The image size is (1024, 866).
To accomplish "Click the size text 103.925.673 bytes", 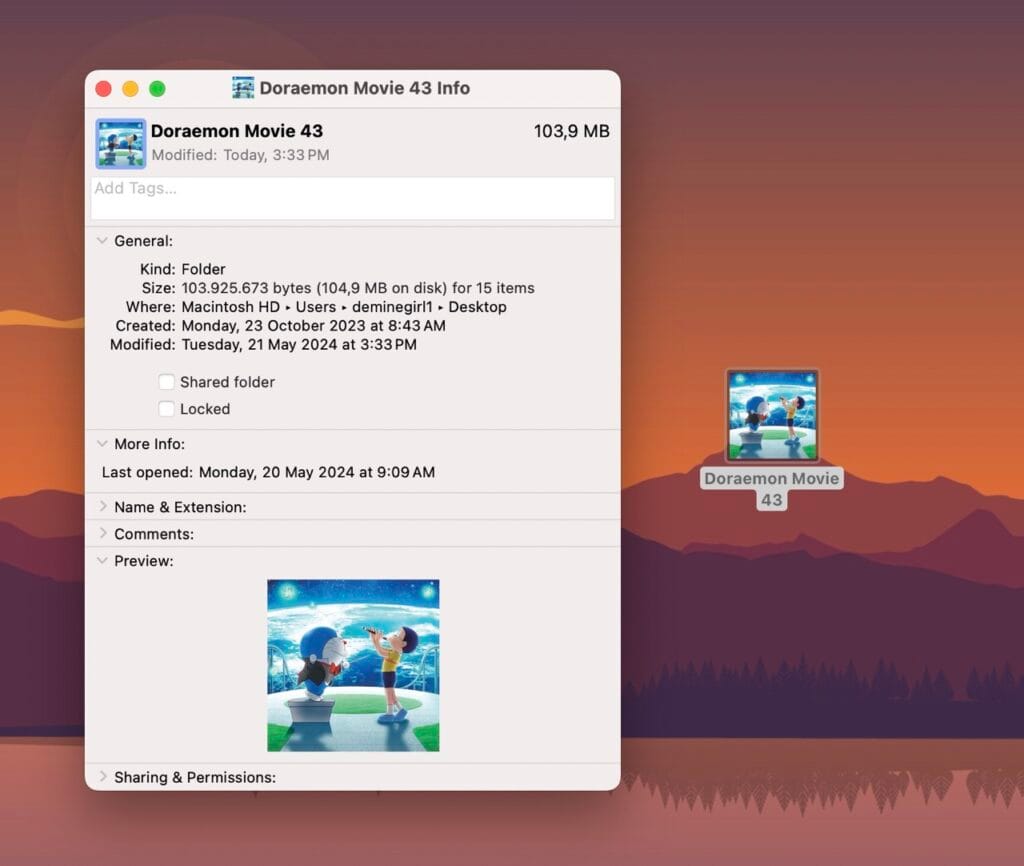I will pyautogui.click(x=246, y=288).
